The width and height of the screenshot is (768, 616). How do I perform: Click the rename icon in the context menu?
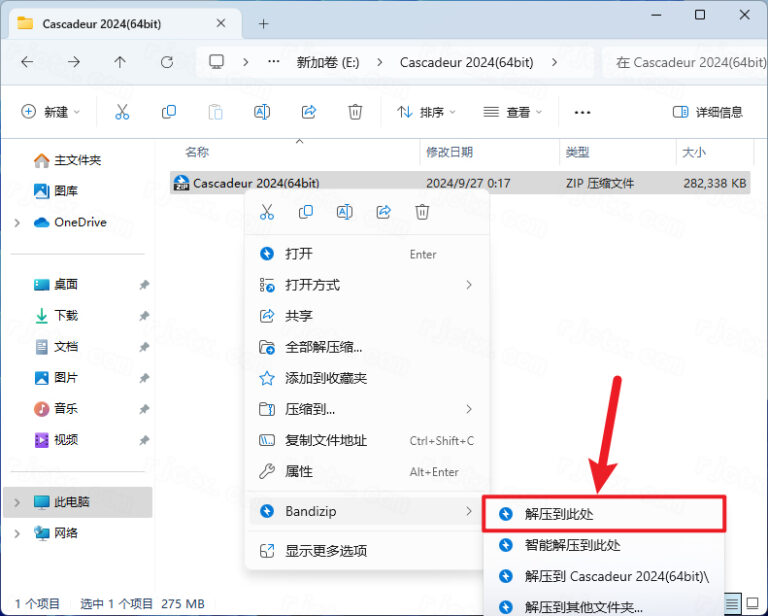click(x=344, y=212)
